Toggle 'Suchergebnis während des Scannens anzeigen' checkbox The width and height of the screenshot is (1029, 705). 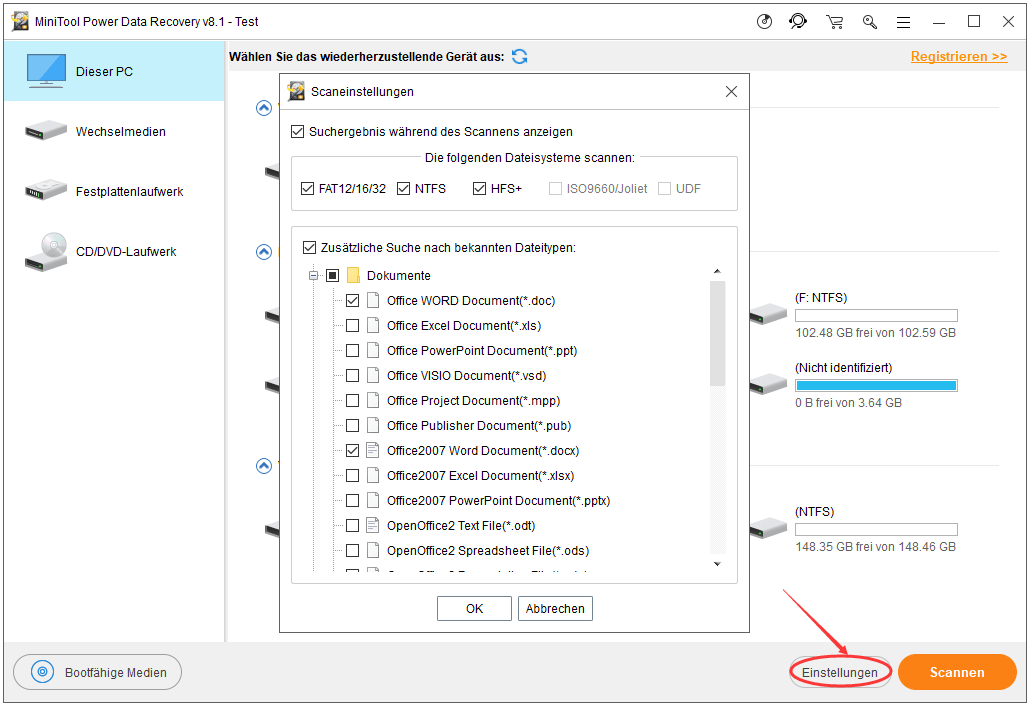297,131
